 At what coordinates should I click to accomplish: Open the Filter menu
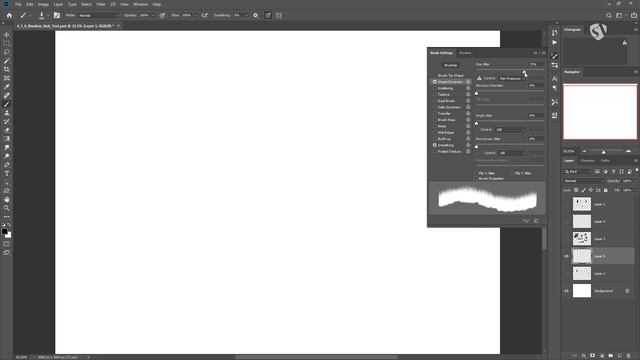tap(101, 4)
